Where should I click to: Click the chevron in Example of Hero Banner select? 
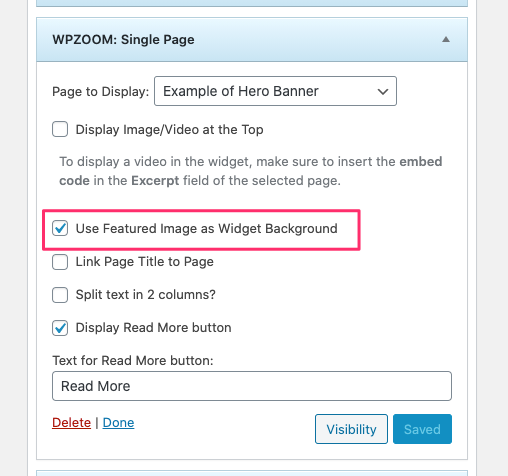coord(383,91)
